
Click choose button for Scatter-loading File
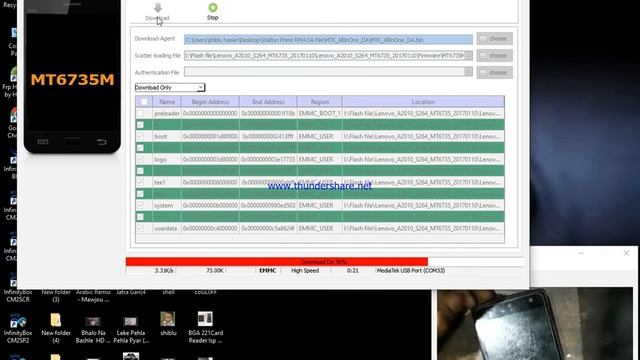point(494,55)
